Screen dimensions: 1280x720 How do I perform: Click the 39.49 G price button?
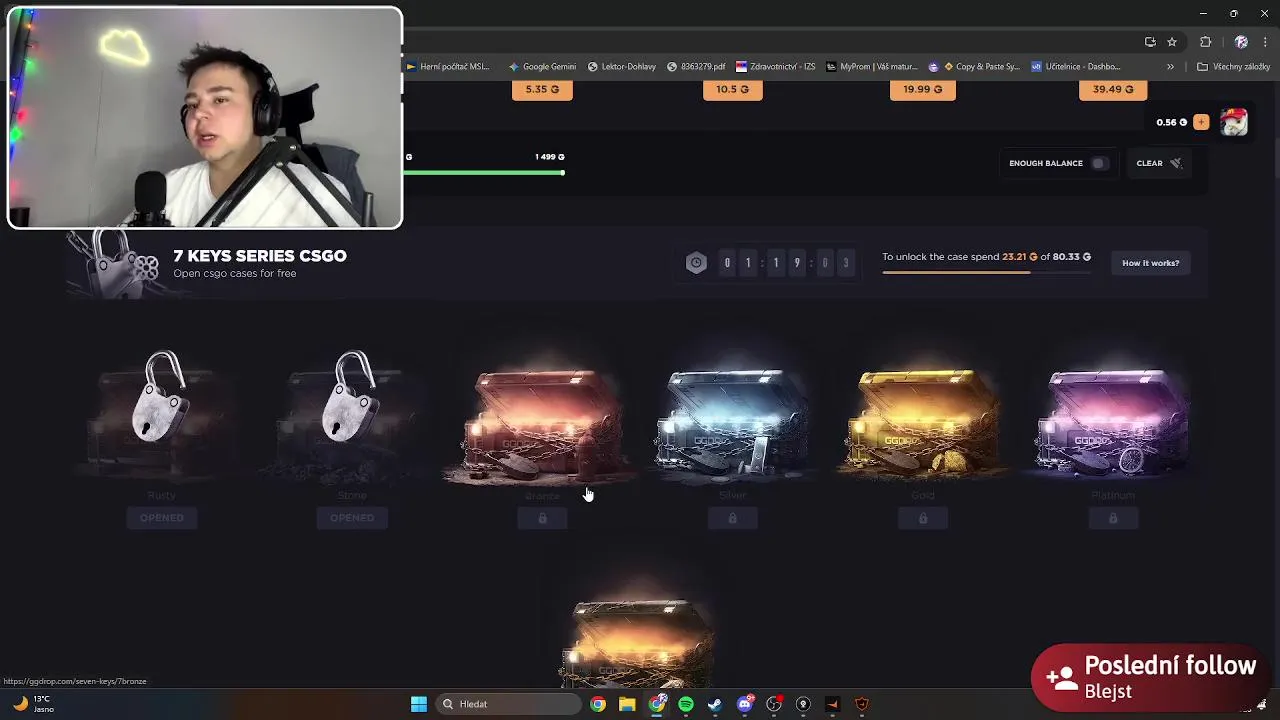(x=1113, y=89)
